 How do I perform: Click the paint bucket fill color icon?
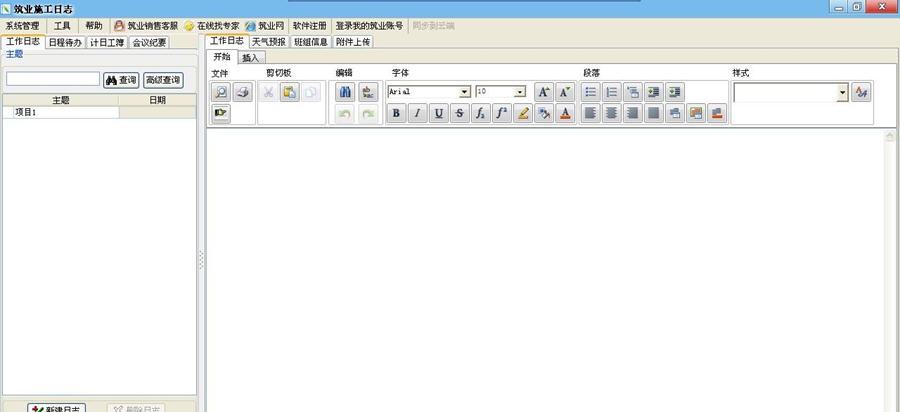(544, 113)
